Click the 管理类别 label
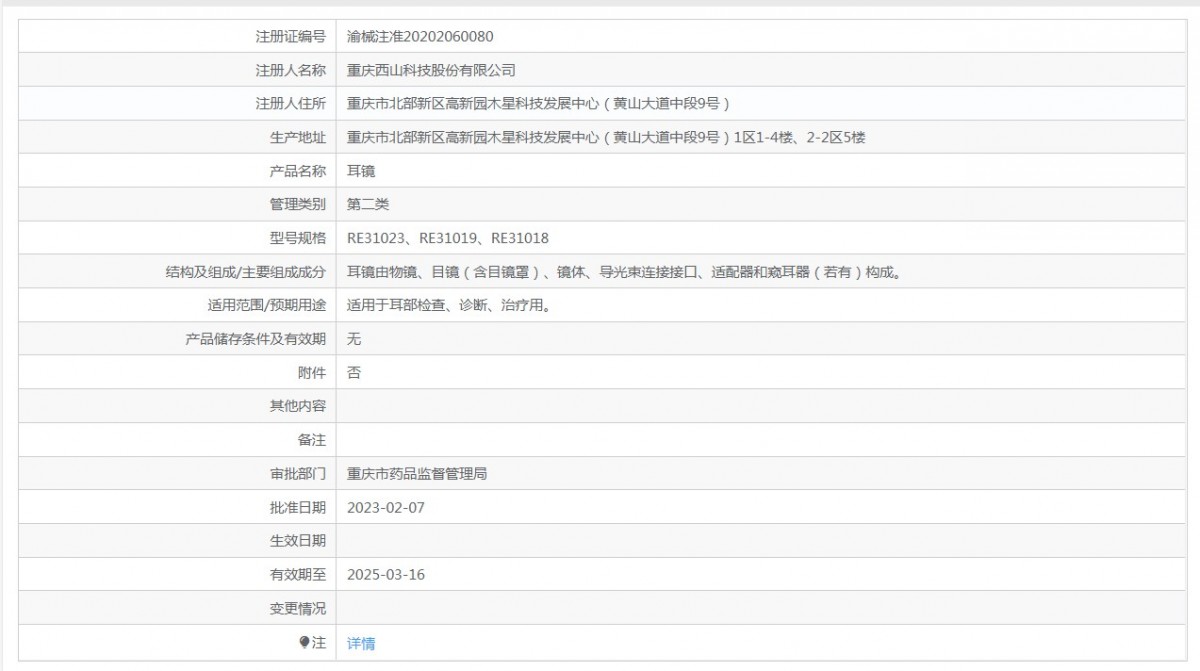 point(298,205)
